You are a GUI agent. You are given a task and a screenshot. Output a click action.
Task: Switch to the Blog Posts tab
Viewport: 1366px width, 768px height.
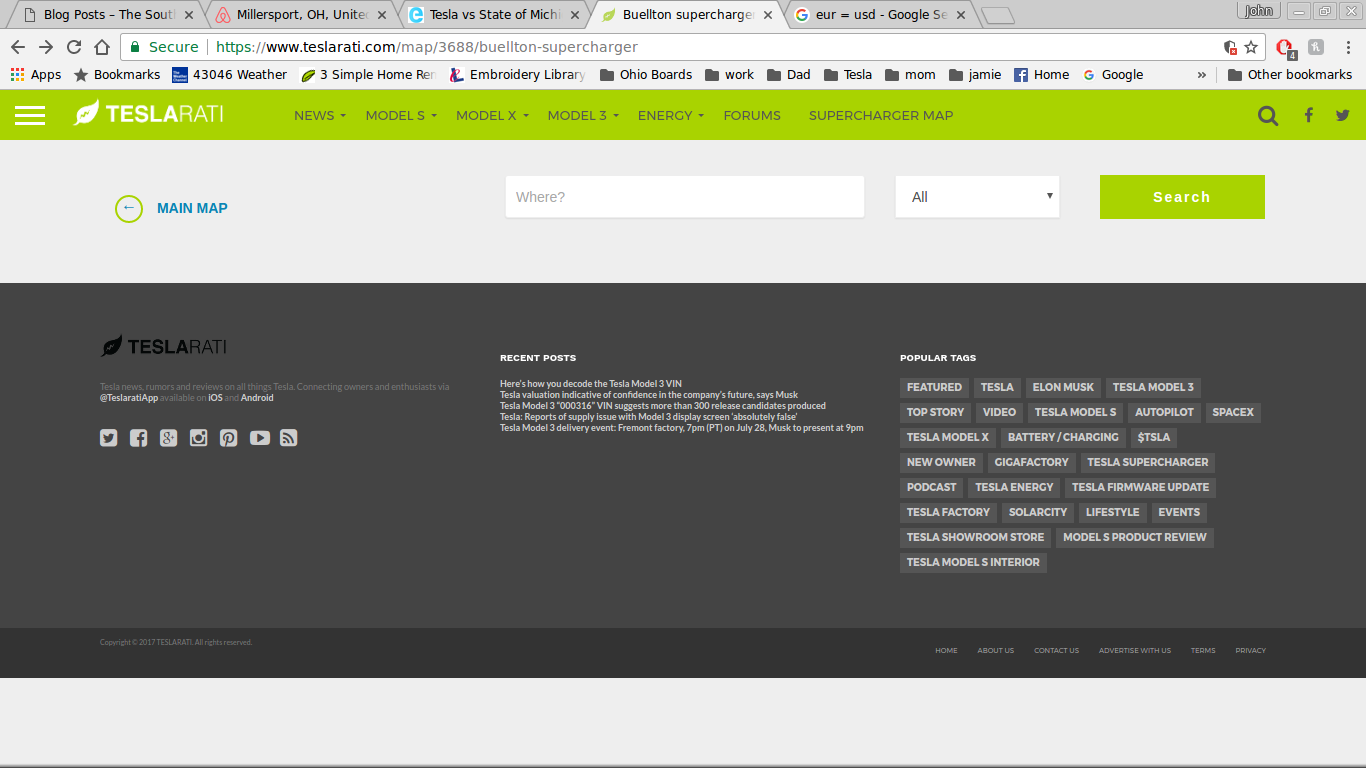[110, 15]
